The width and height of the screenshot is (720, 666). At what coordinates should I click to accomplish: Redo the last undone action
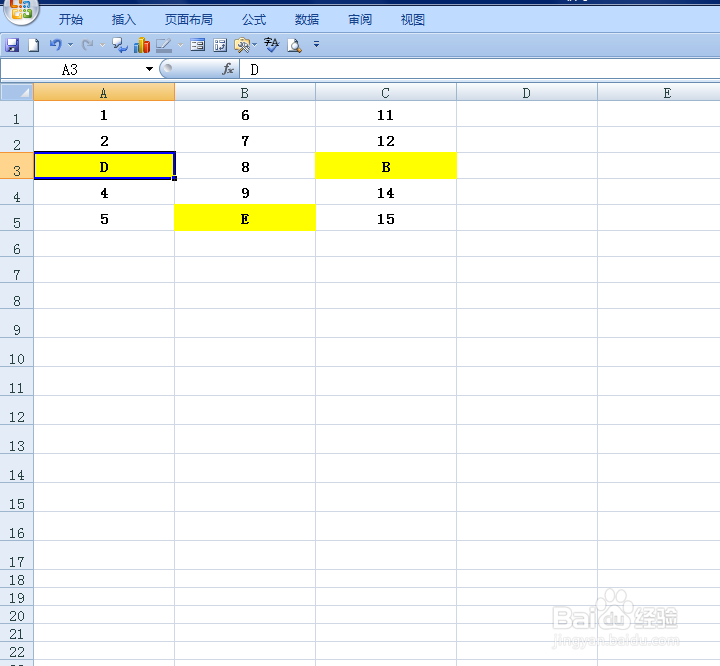pyautogui.click(x=87, y=45)
